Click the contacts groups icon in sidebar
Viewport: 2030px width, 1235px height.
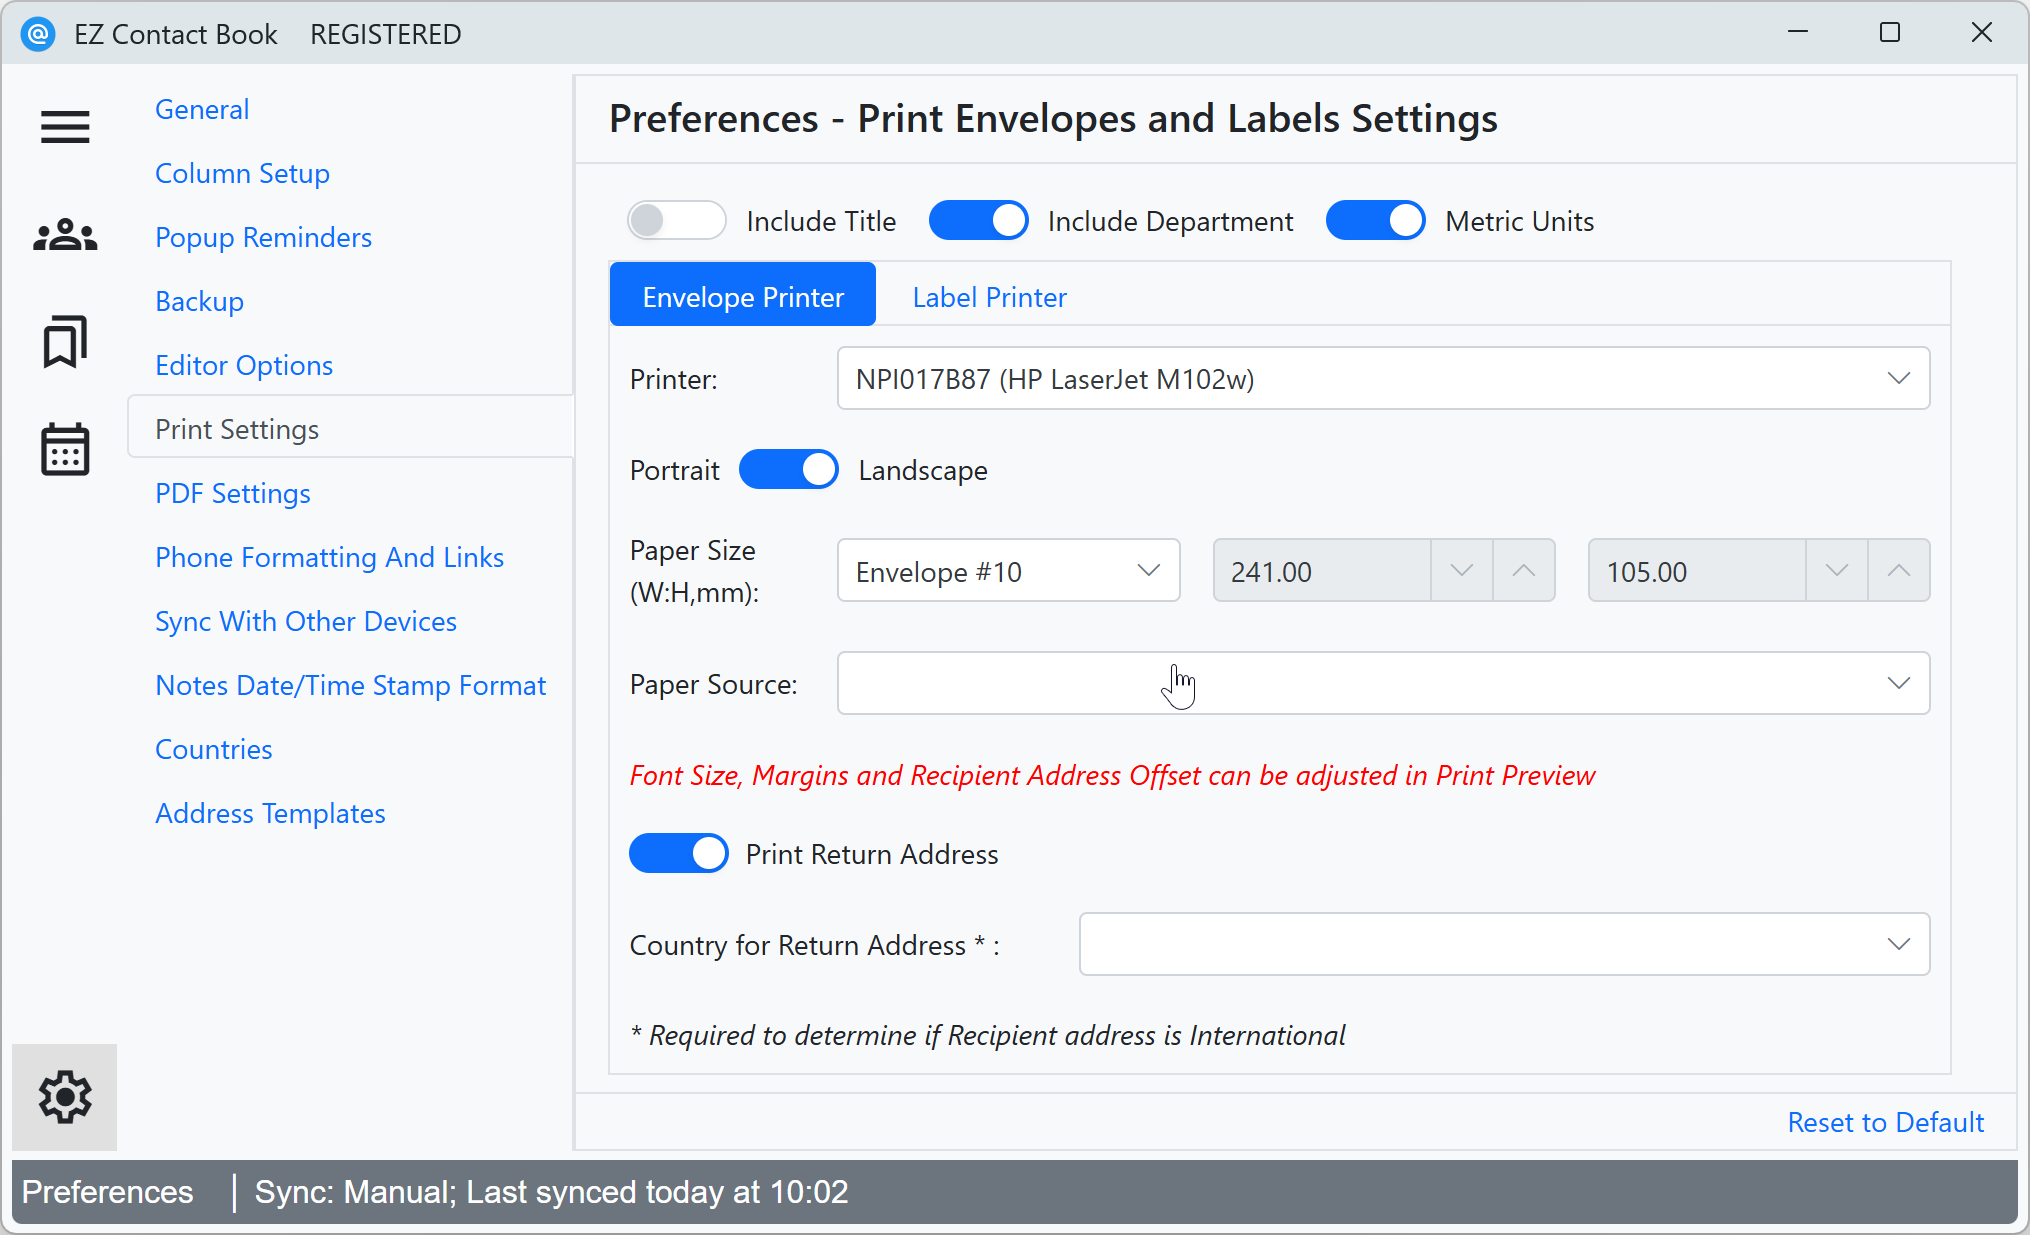(x=64, y=235)
